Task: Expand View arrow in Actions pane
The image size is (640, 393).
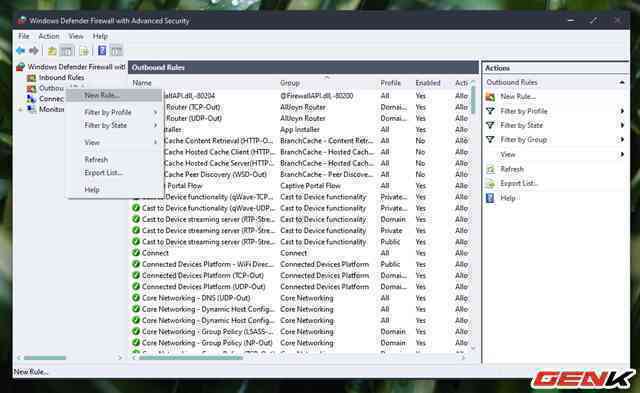Action: tap(622, 154)
